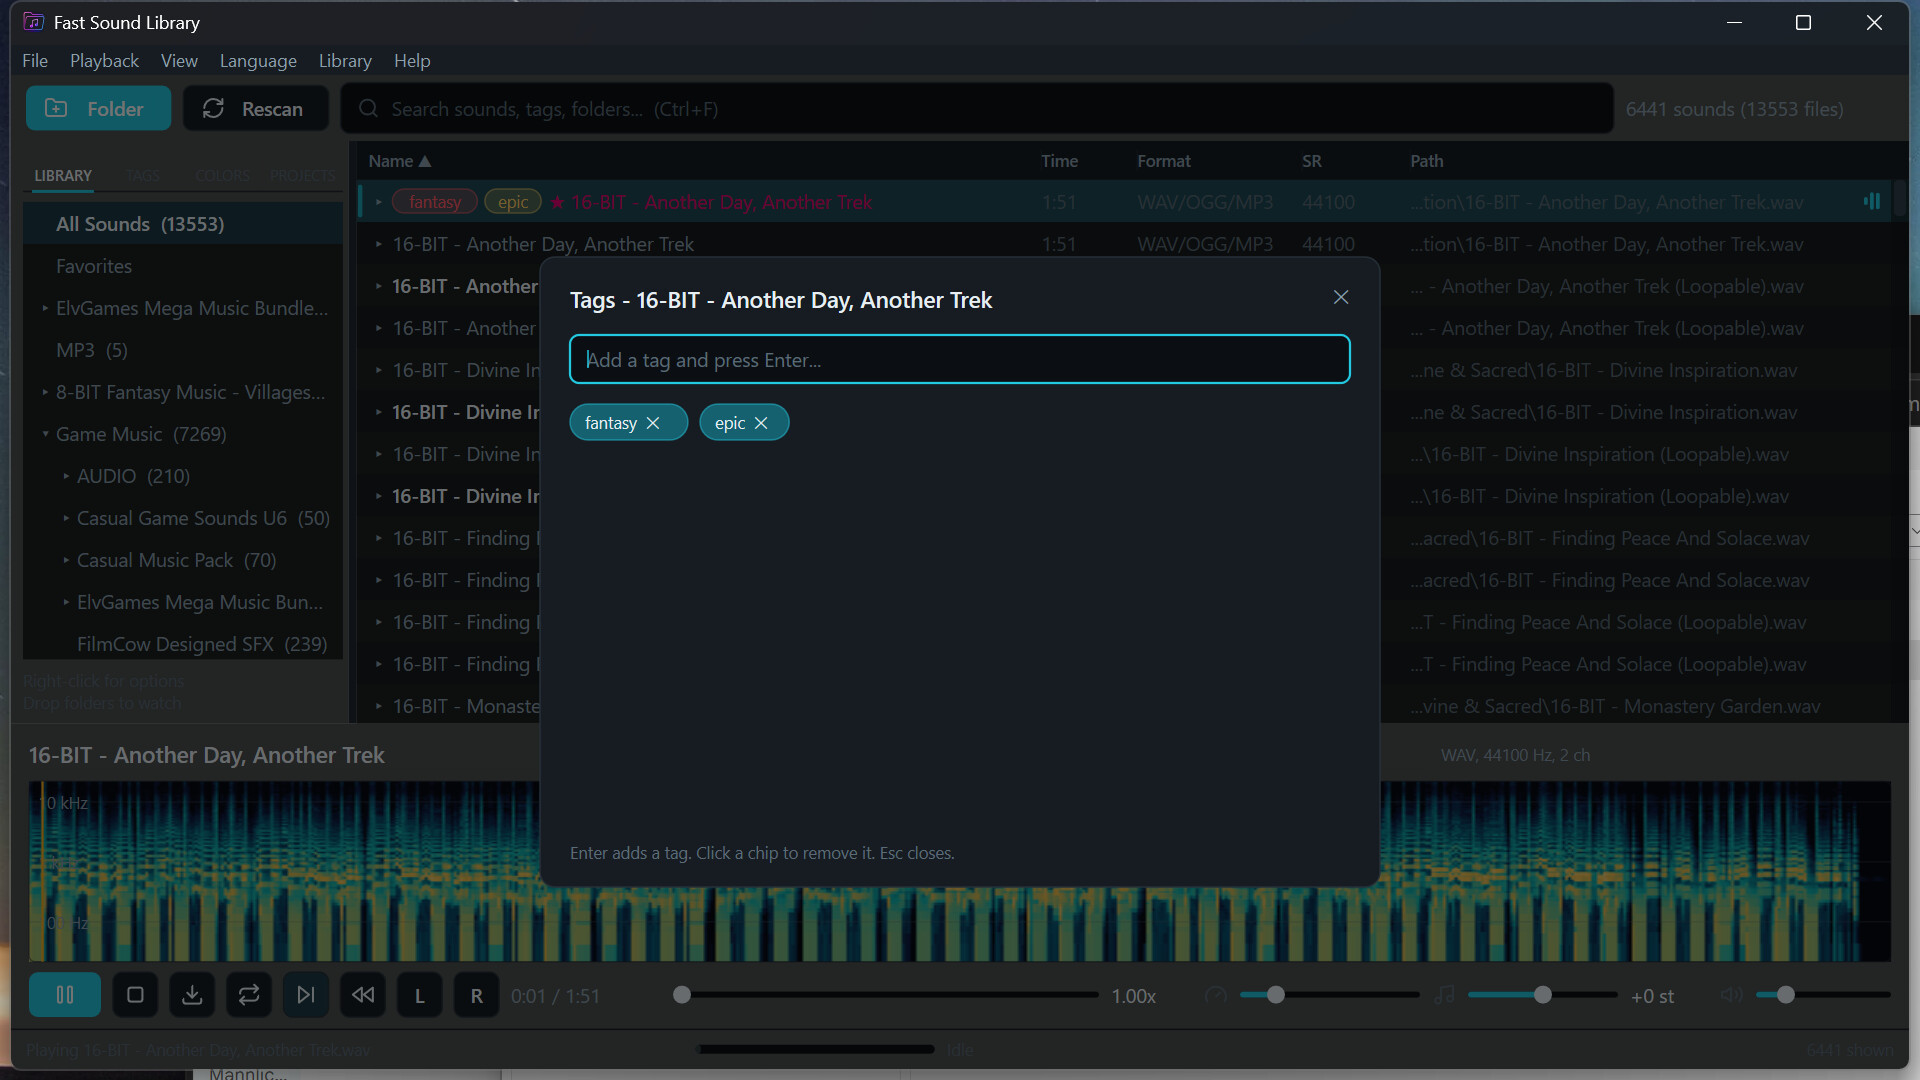Click the speed gauge icon
This screenshot has height=1080, width=1920.
pos(1216,995)
